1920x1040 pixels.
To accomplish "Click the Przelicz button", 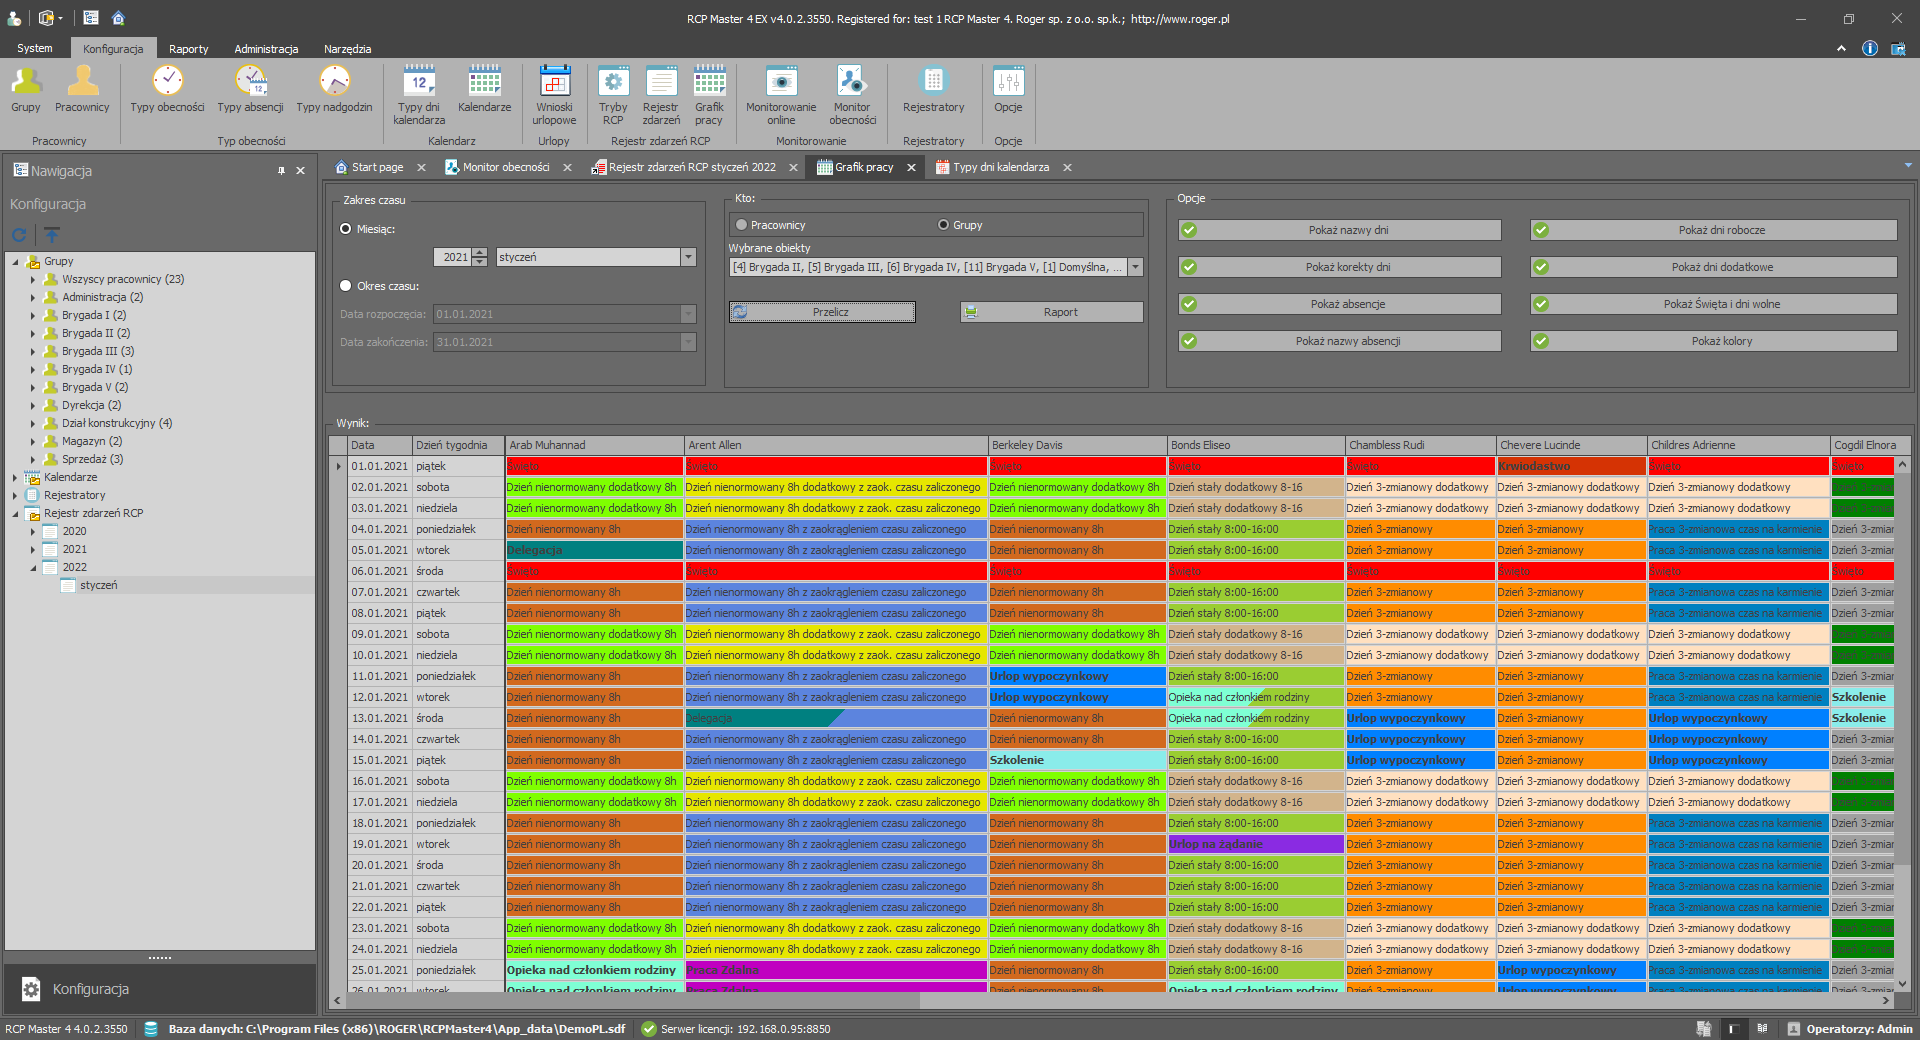I will click(x=822, y=312).
